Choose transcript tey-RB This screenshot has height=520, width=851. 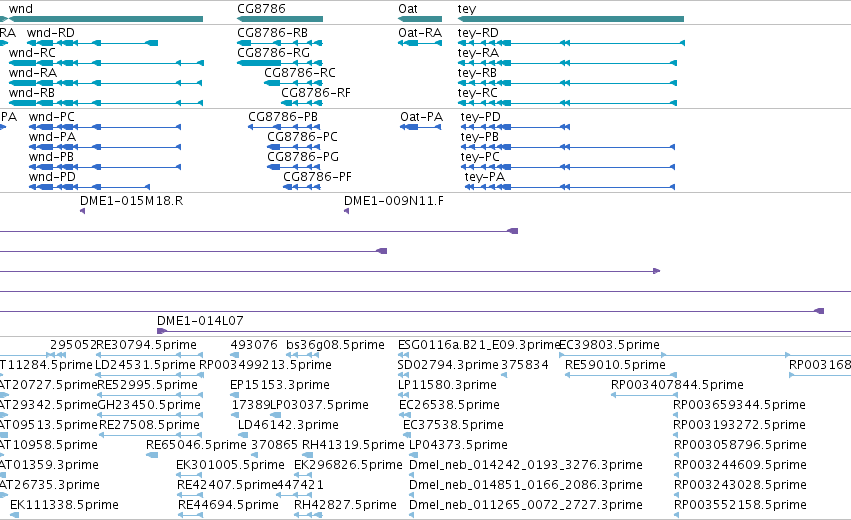tap(477, 73)
